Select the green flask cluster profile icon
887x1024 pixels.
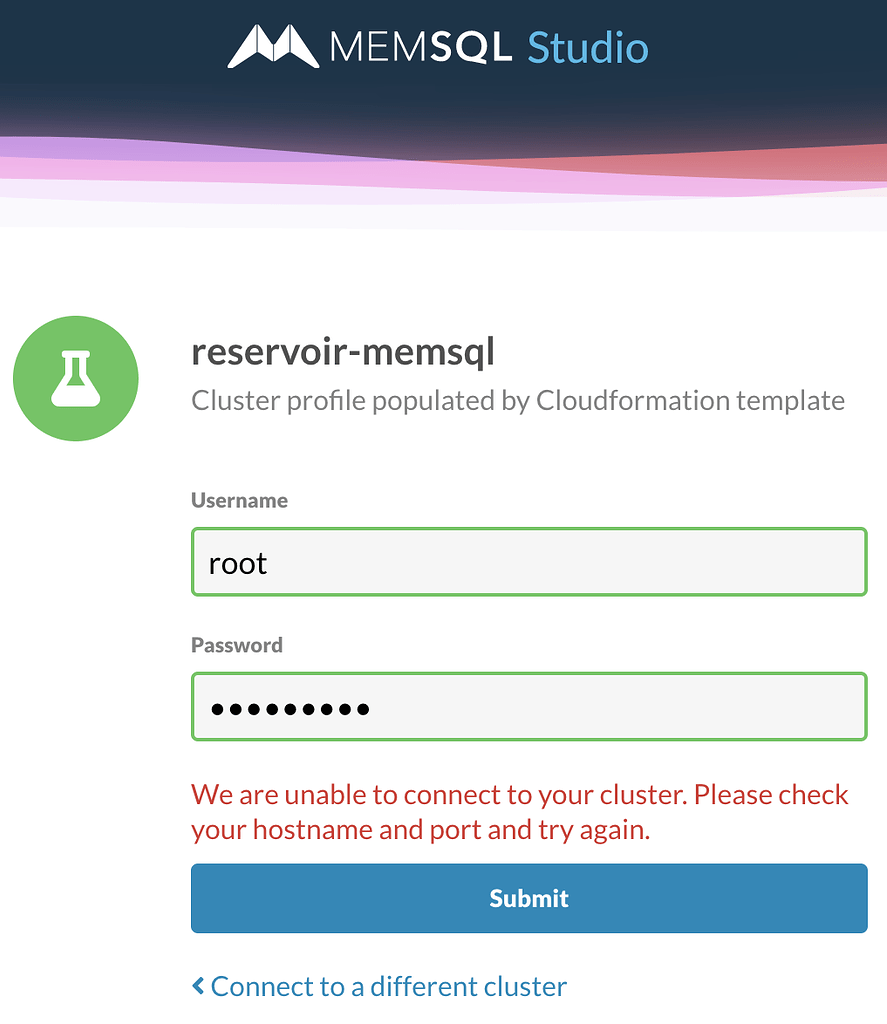click(x=75, y=378)
